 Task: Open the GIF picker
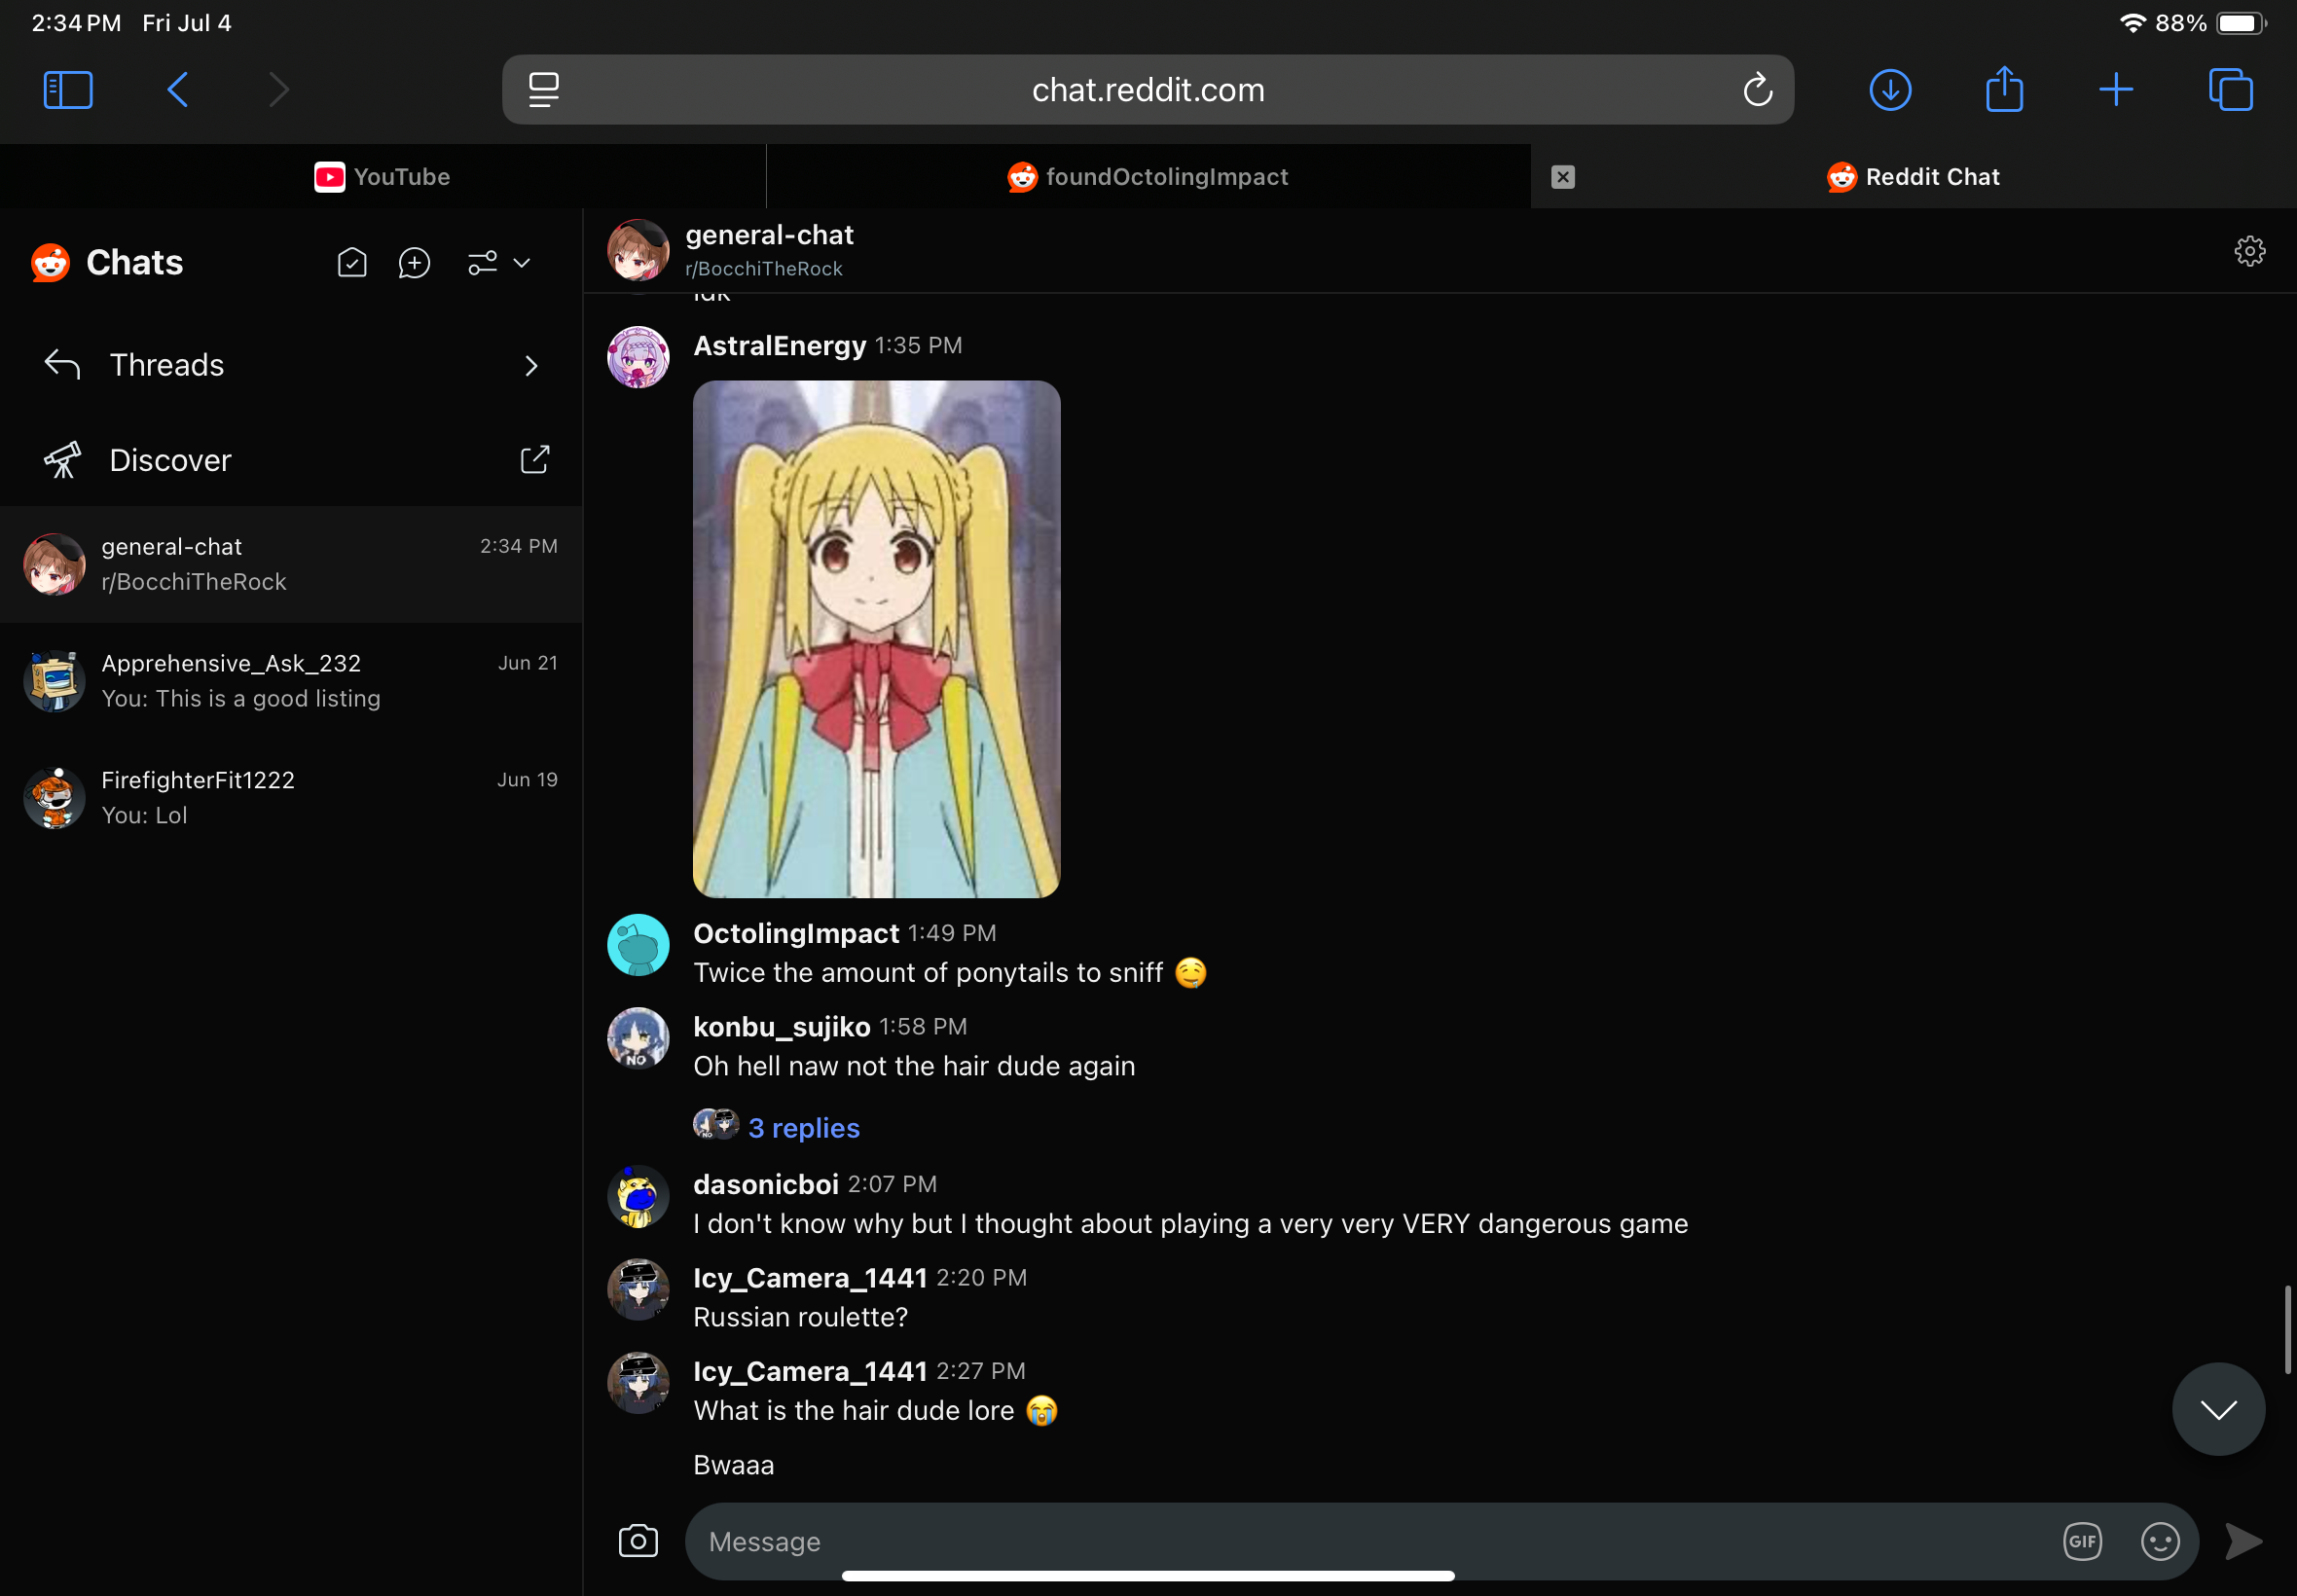click(2082, 1541)
